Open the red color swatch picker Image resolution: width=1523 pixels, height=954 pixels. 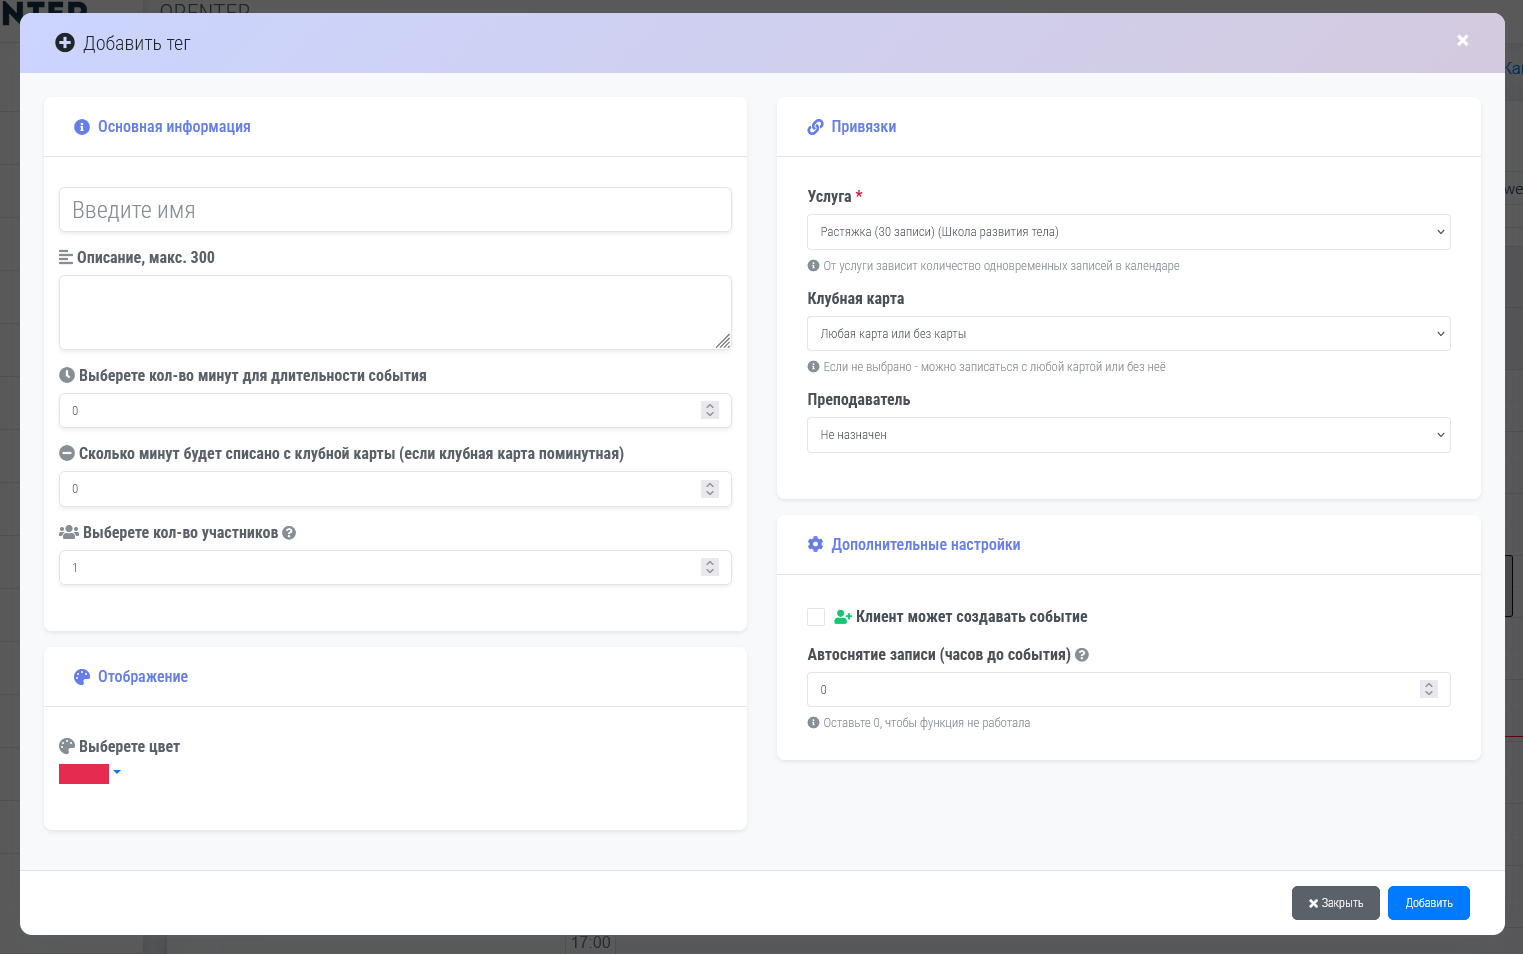(89, 773)
